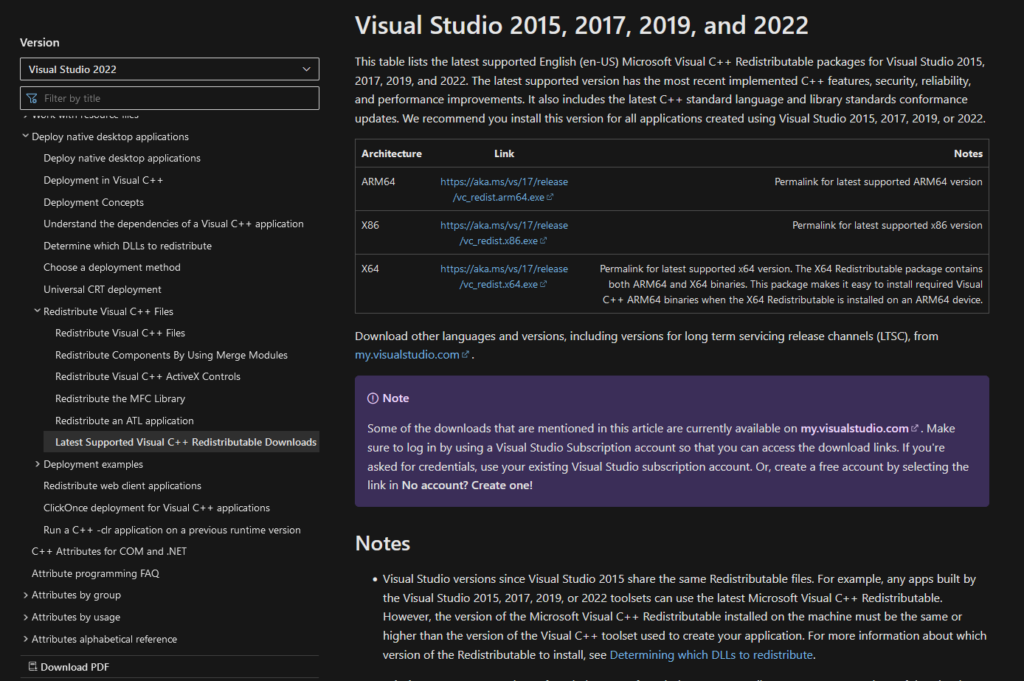Image resolution: width=1024 pixels, height=681 pixels.
Task: Open Deployment Concepts article
Action: click(93, 202)
